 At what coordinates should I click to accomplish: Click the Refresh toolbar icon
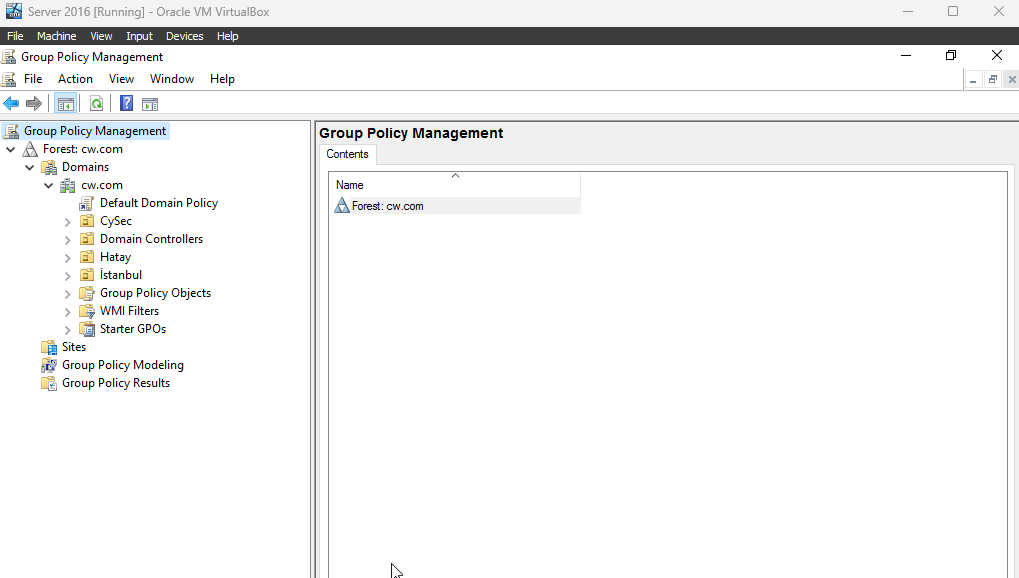point(96,103)
